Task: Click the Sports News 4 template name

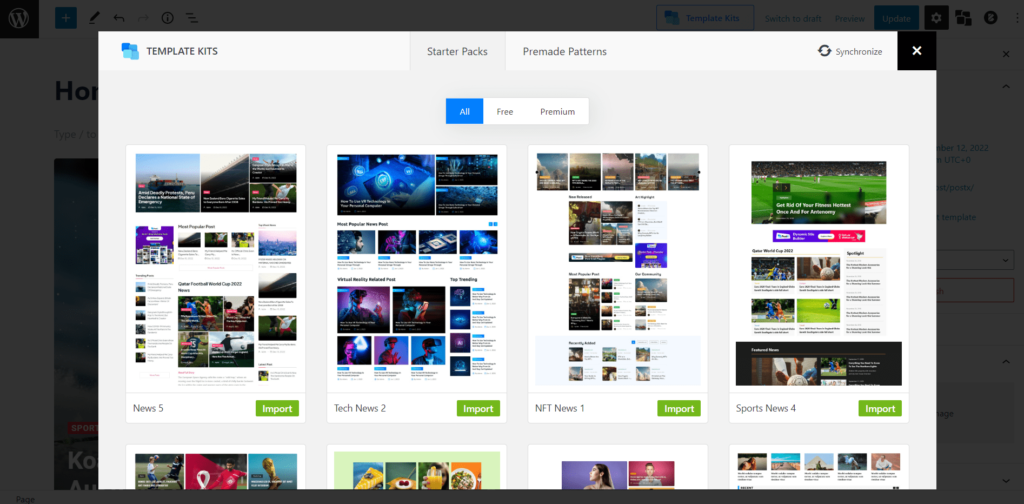Action: click(766, 409)
